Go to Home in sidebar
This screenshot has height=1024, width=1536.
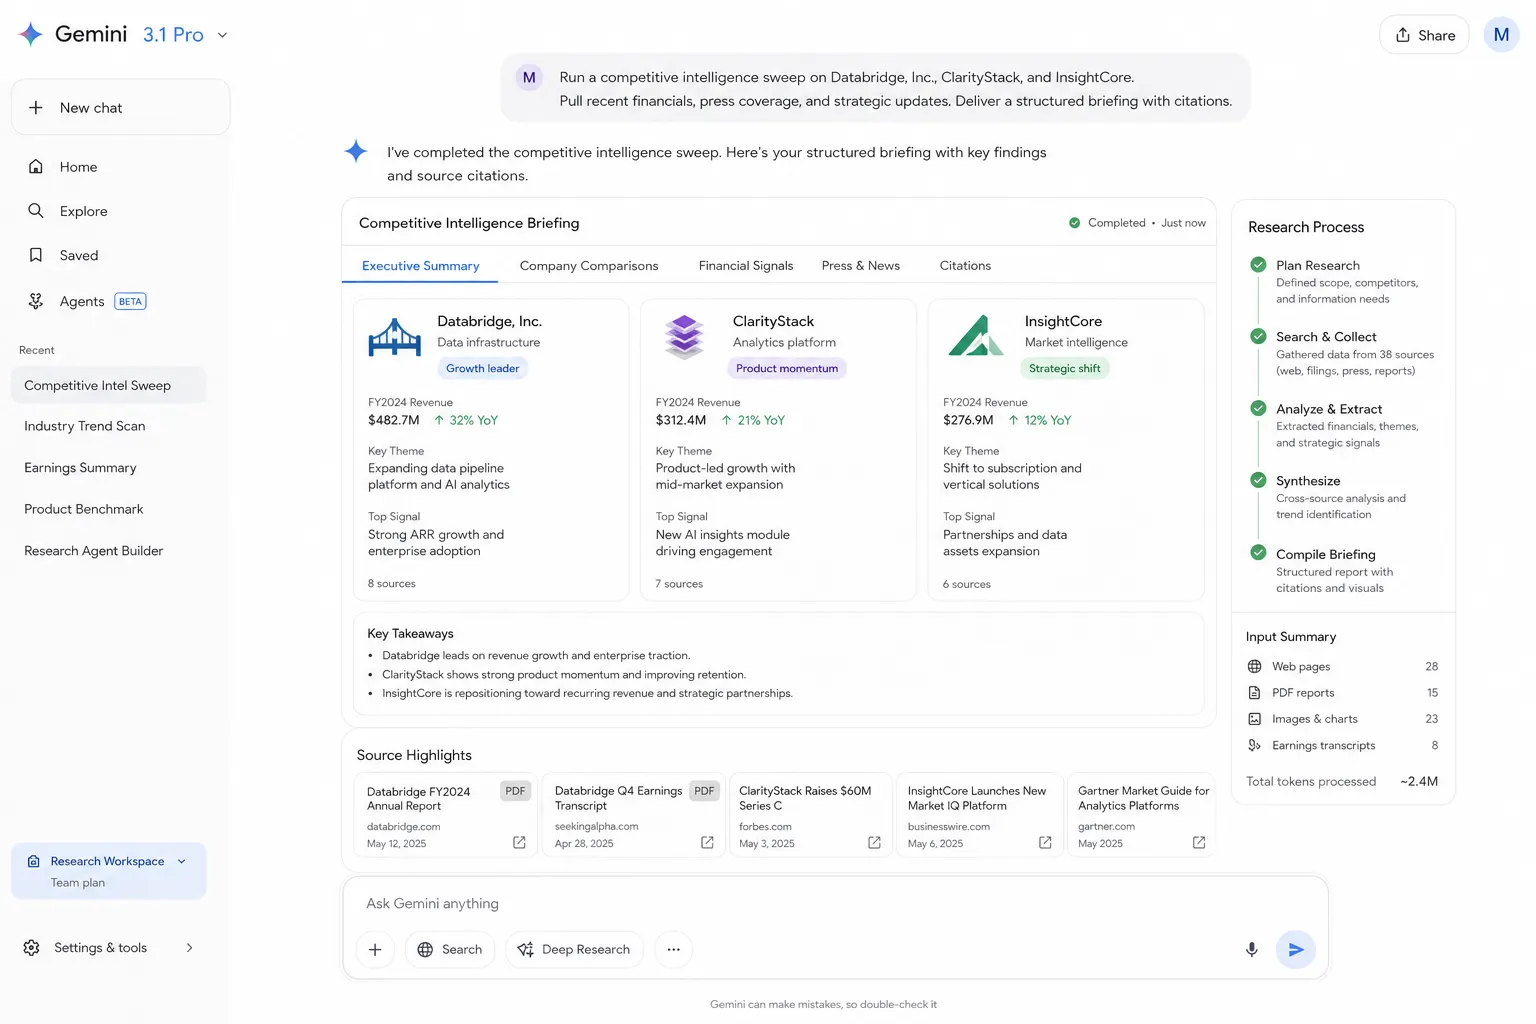[x=63, y=167]
